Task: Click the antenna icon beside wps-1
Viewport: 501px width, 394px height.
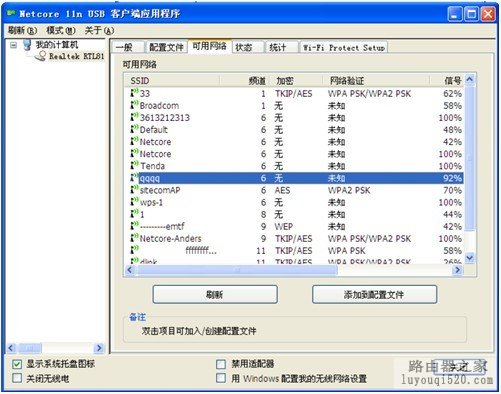Action: pos(135,202)
